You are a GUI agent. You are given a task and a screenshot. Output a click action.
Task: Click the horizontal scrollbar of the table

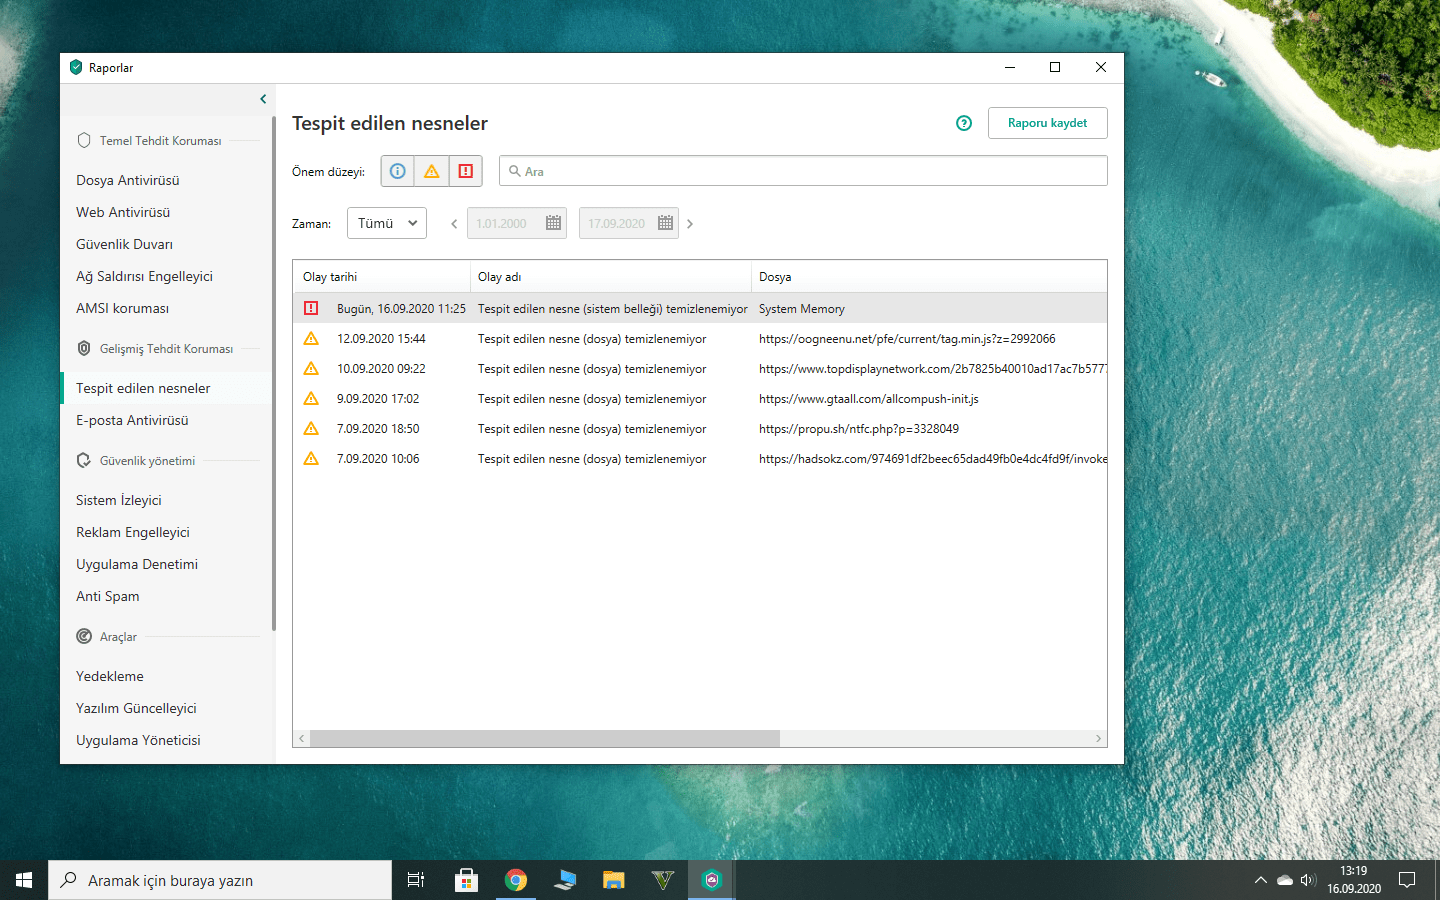545,739
